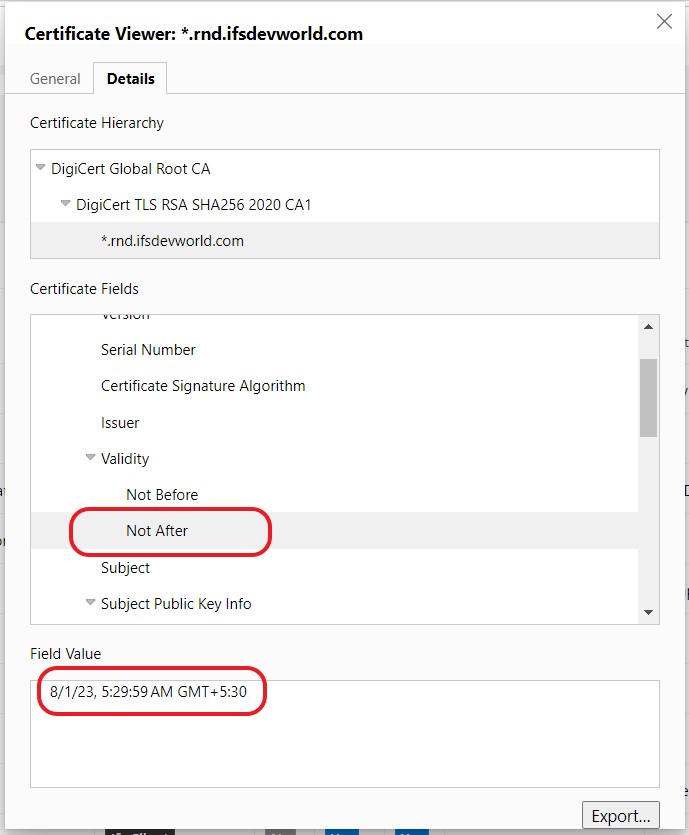The width and height of the screenshot is (689, 835).
Task: Select the Details tab
Action: point(129,78)
